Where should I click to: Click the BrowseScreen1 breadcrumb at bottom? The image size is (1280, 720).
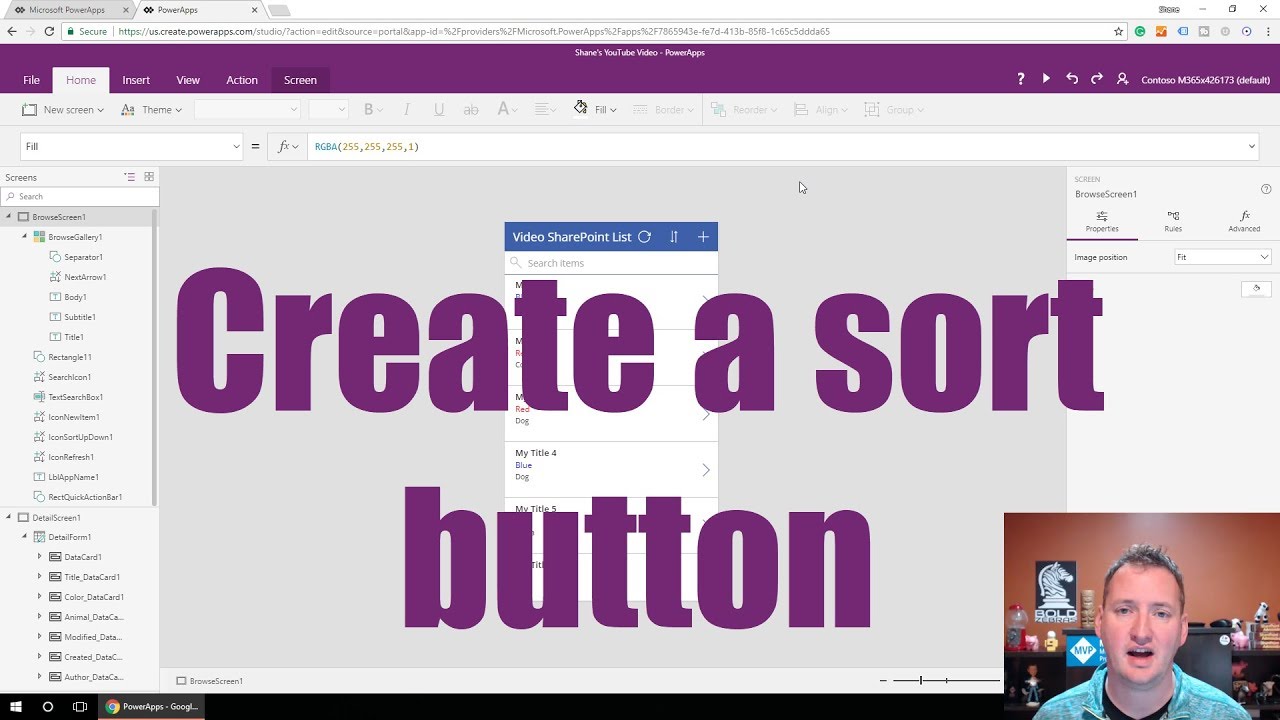pos(210,681)
